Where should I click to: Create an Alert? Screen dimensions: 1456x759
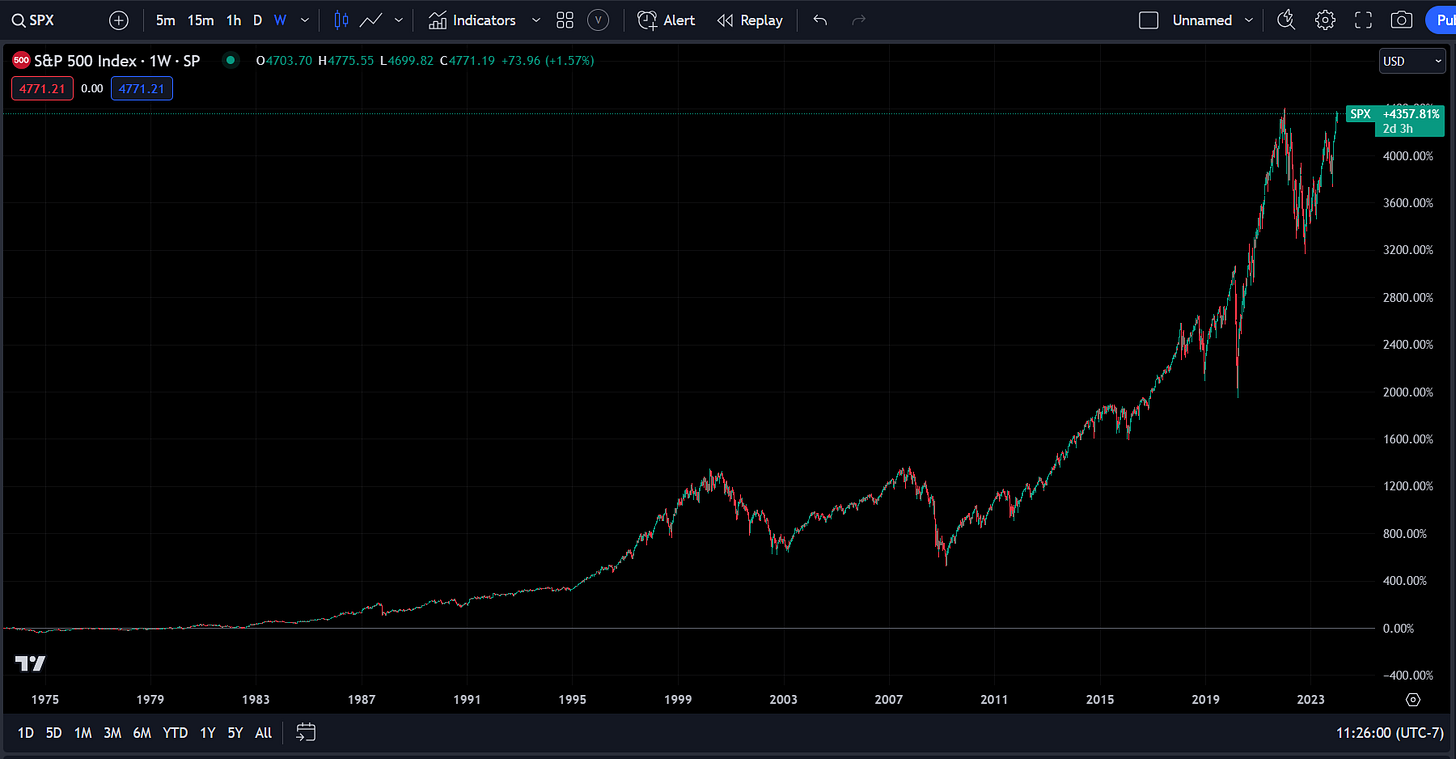(667, 20)
